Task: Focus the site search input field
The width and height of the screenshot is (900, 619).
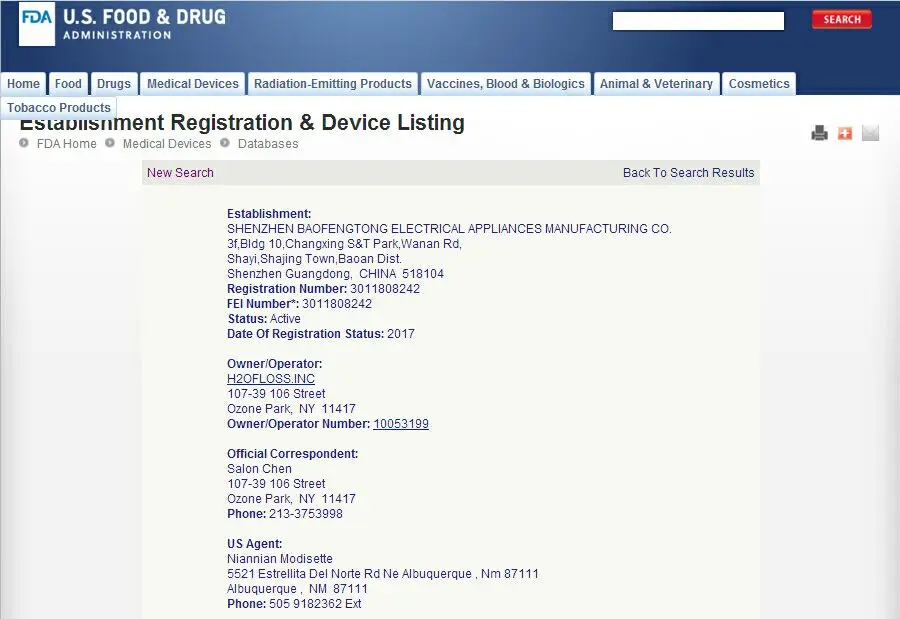Action: point(698,21)
